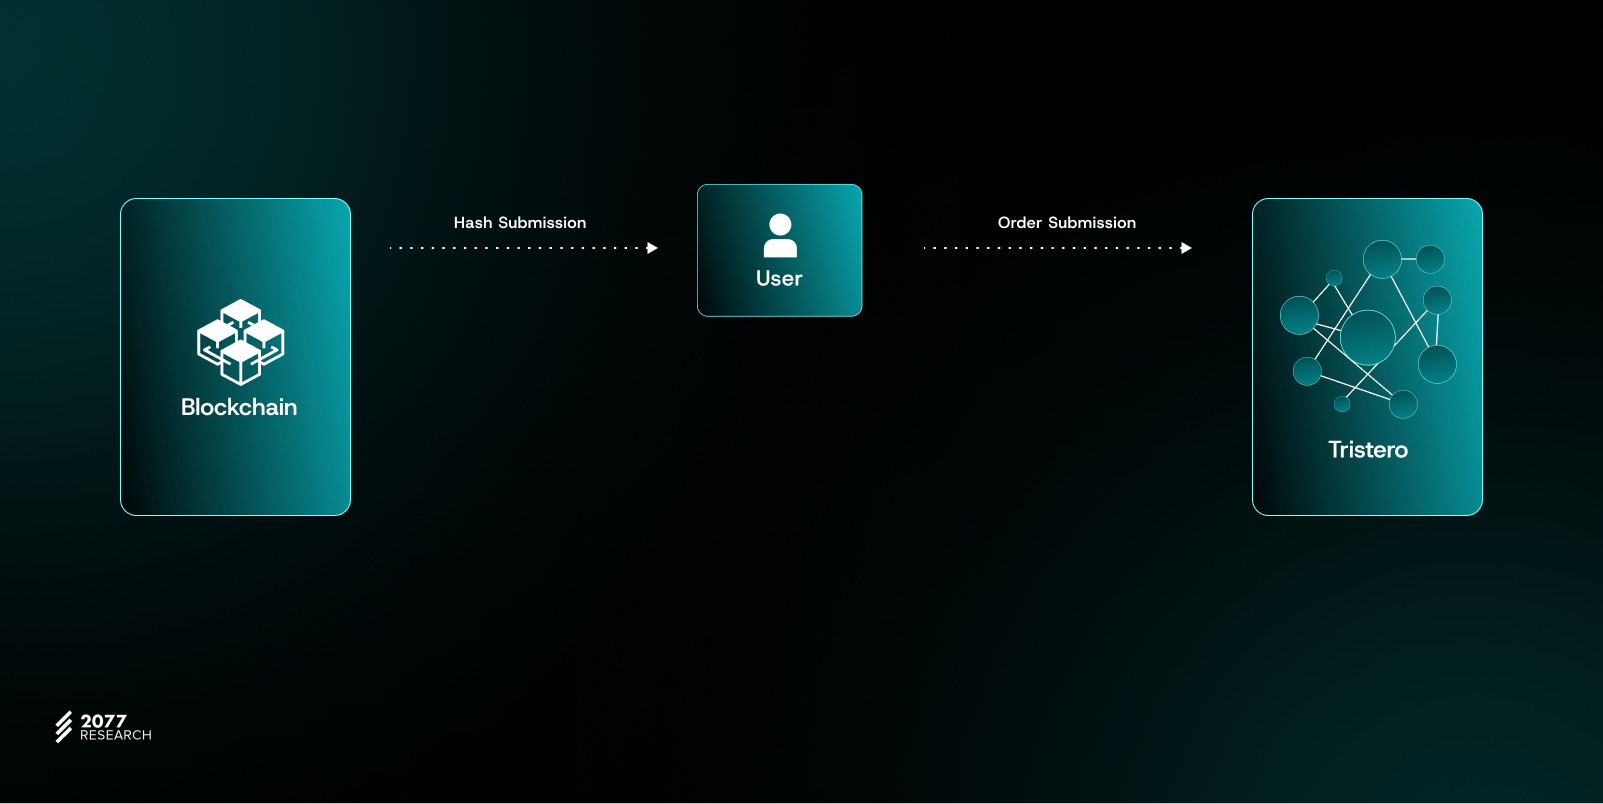
Task: Click the user silhouette icon
Action: click(x=780, y=236)
